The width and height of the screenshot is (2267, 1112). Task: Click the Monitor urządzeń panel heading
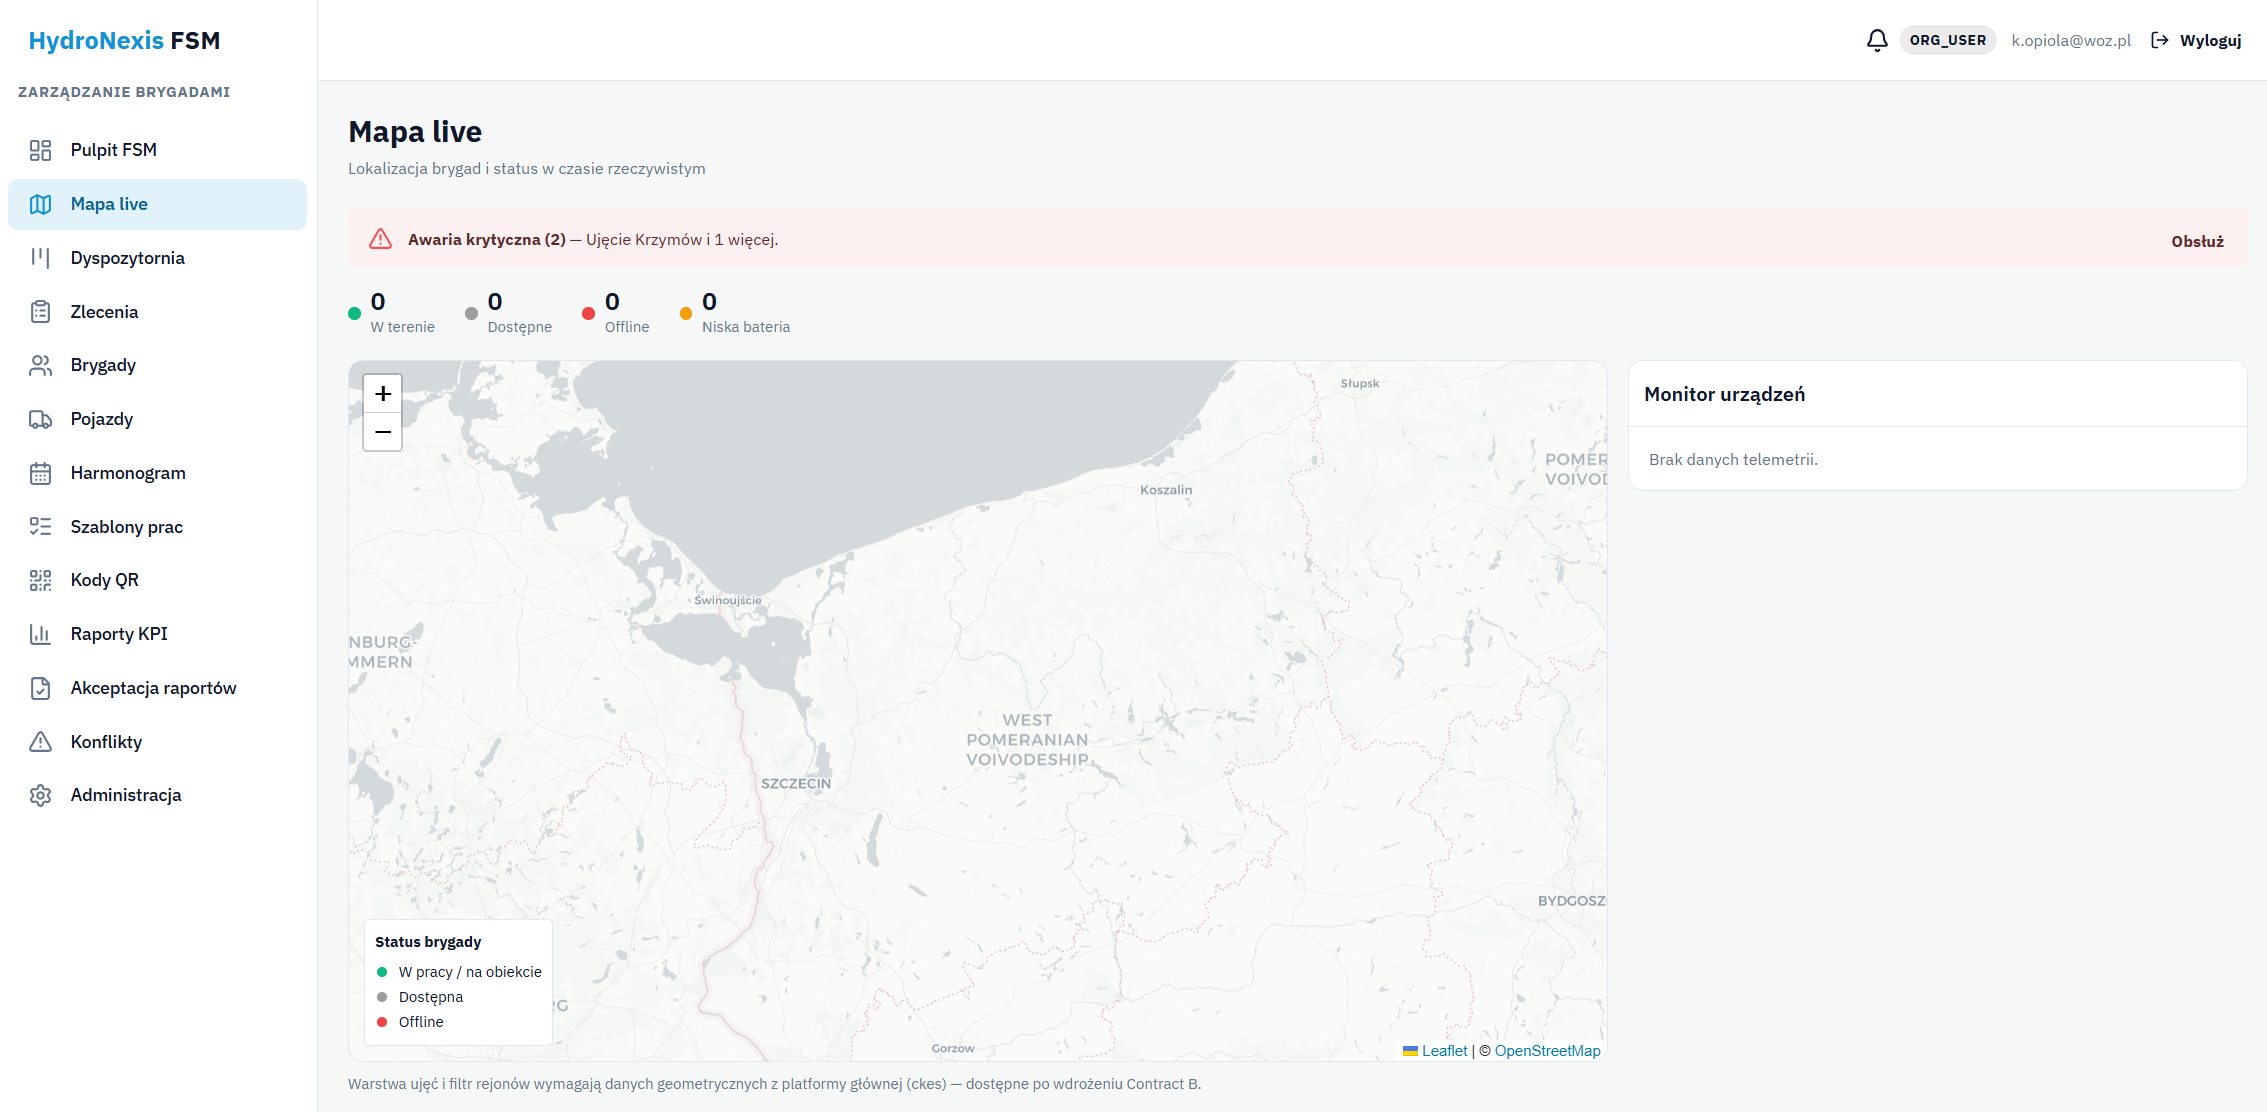(x=1725, y=394)
